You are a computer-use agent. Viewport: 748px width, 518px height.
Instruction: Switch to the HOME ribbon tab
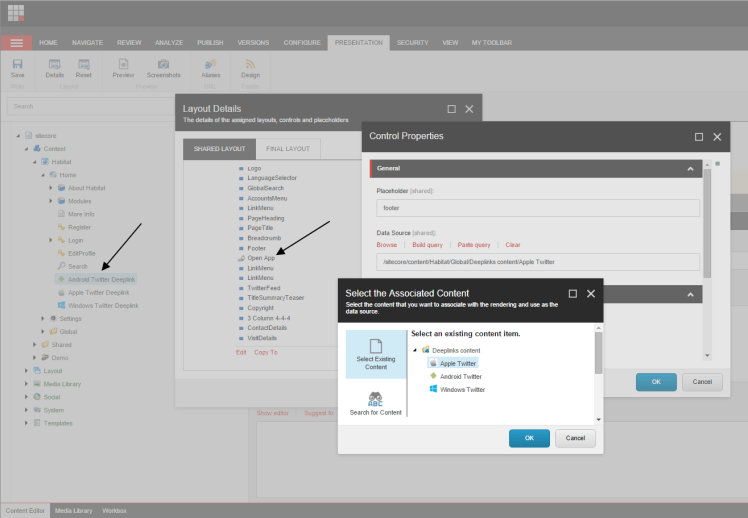point(48,43)
